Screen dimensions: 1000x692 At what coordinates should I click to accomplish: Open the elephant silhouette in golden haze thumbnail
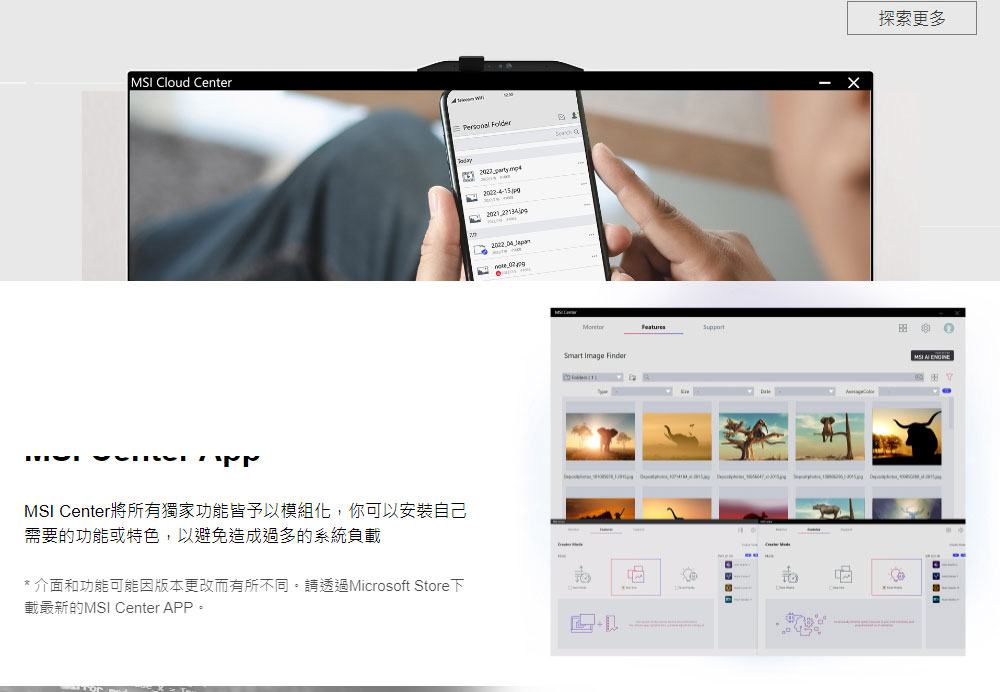pyautogui.click(x=677, y=437)
